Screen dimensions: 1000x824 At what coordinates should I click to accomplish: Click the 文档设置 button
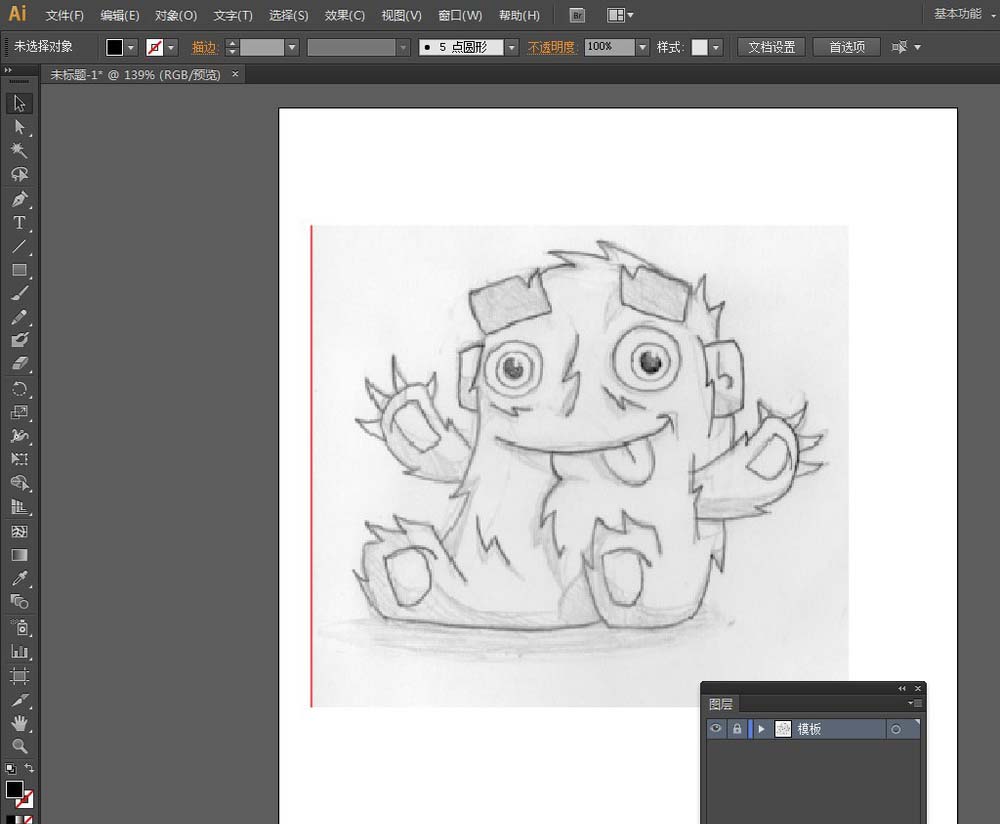[x=771, y=47]
